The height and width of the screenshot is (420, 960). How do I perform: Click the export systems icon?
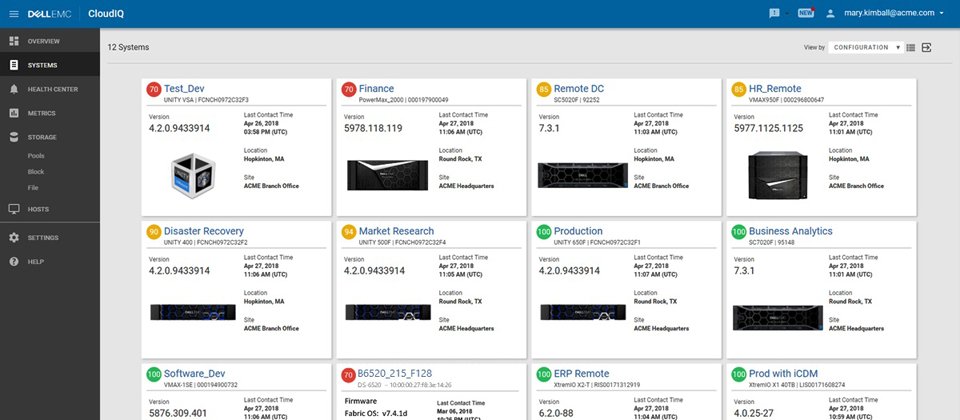926,47
